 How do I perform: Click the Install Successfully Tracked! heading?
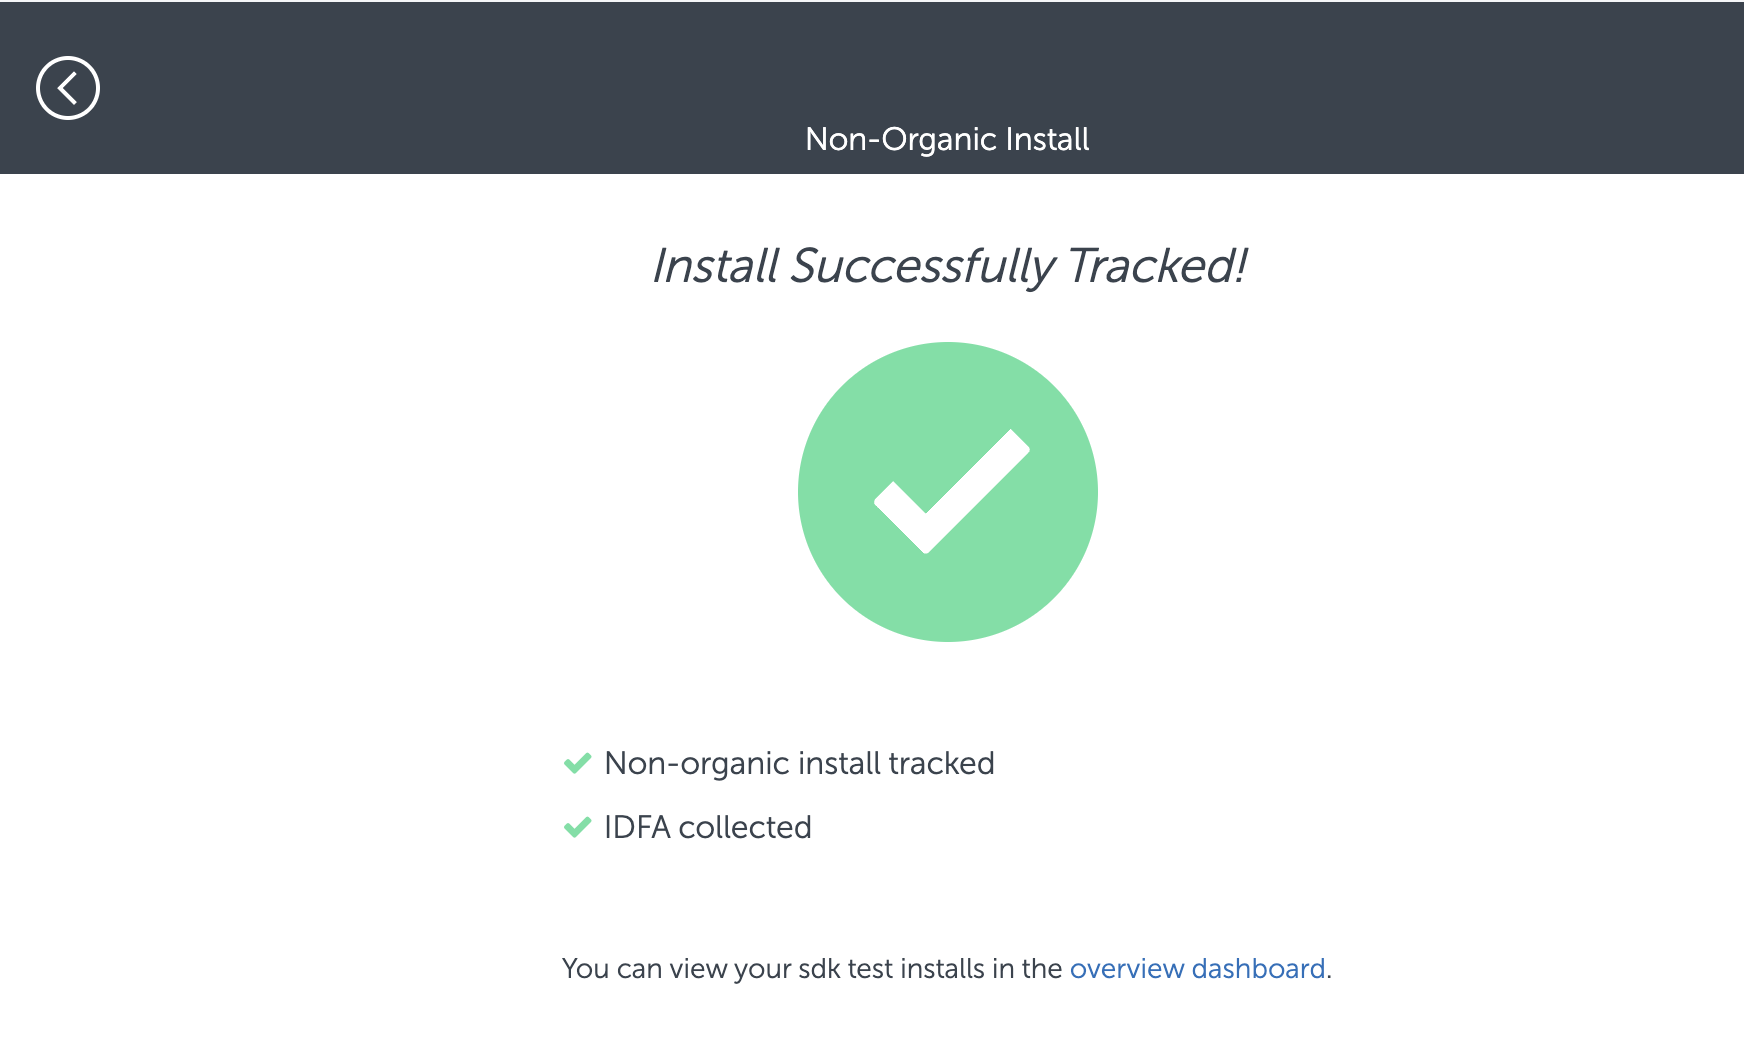click(x=948, y=267)
